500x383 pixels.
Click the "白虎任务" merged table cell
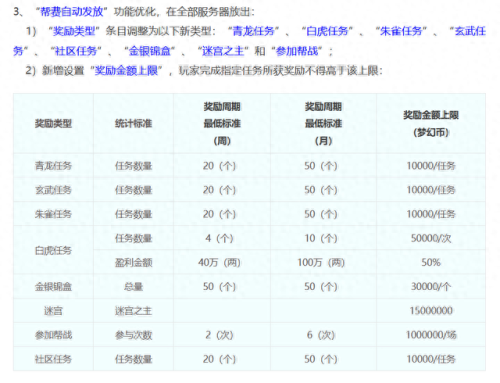pos(53,250)
